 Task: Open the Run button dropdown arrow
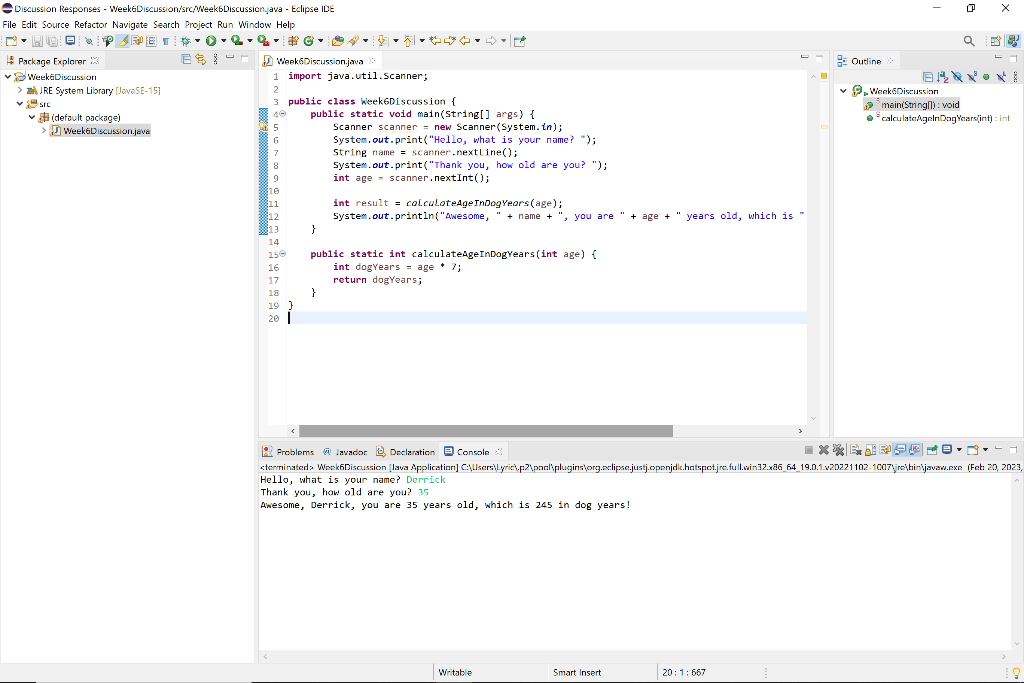coord(223,40)
